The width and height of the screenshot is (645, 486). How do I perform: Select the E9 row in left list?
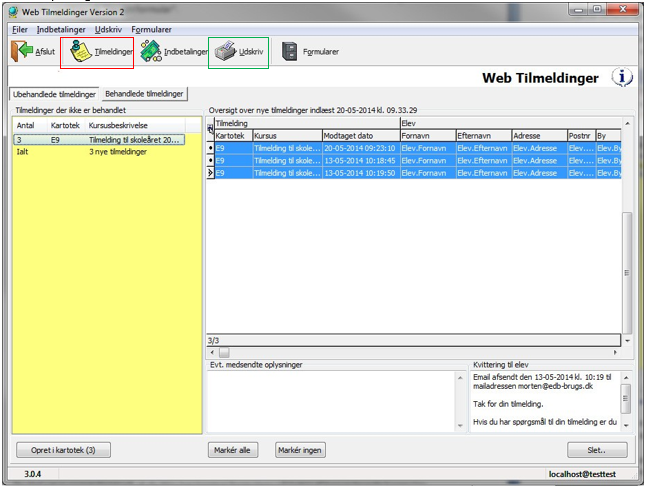coord(99,140)
